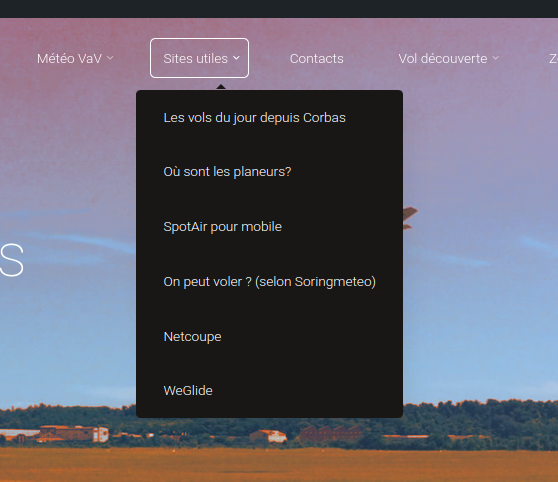Select the cut-off menu item starting with Z
Viewport: 558px width, 482px height.
click(x=553, y=58)
